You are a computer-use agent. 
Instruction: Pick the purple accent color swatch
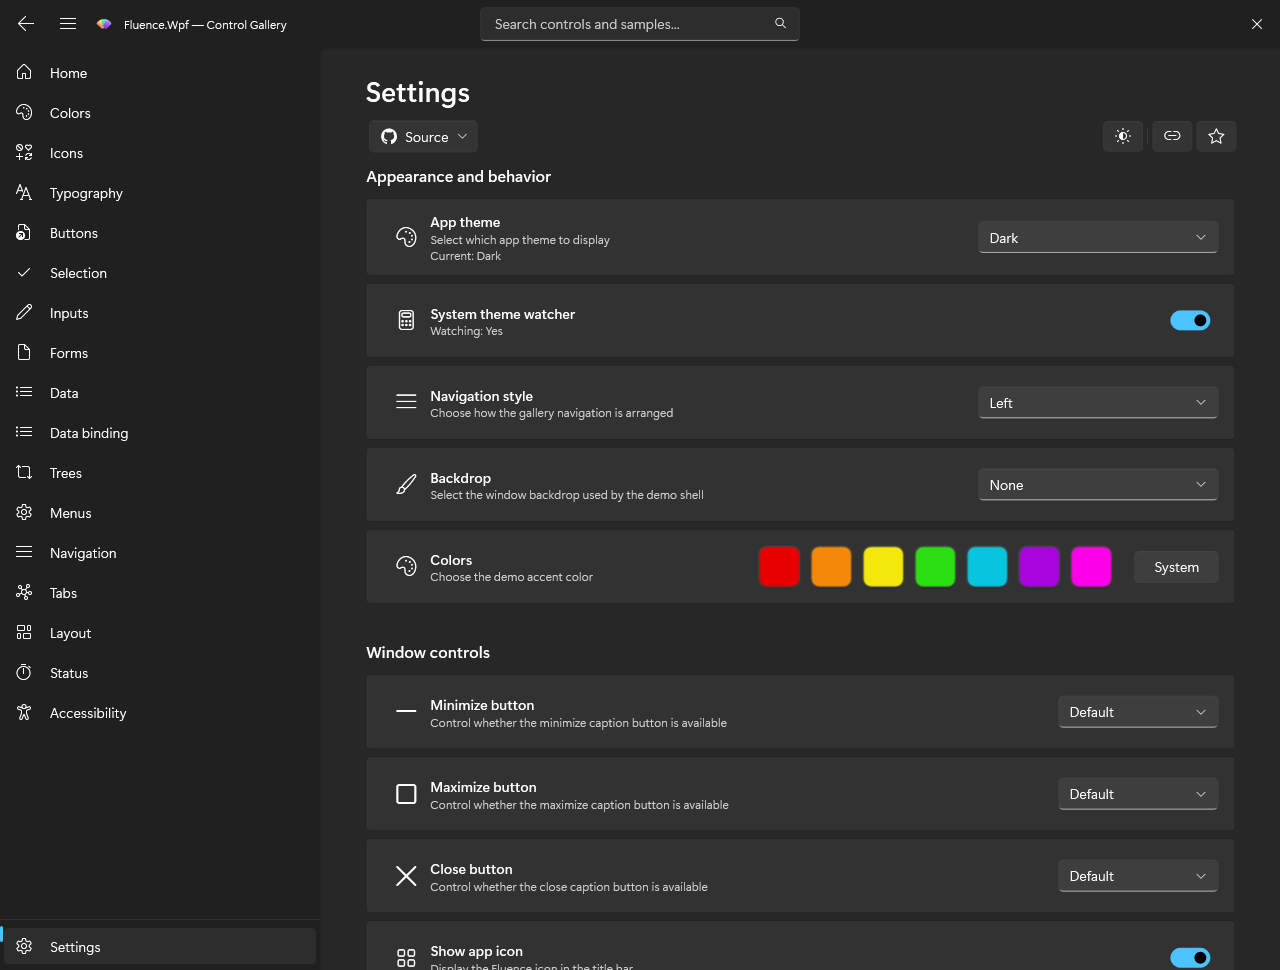(1039, 567)
